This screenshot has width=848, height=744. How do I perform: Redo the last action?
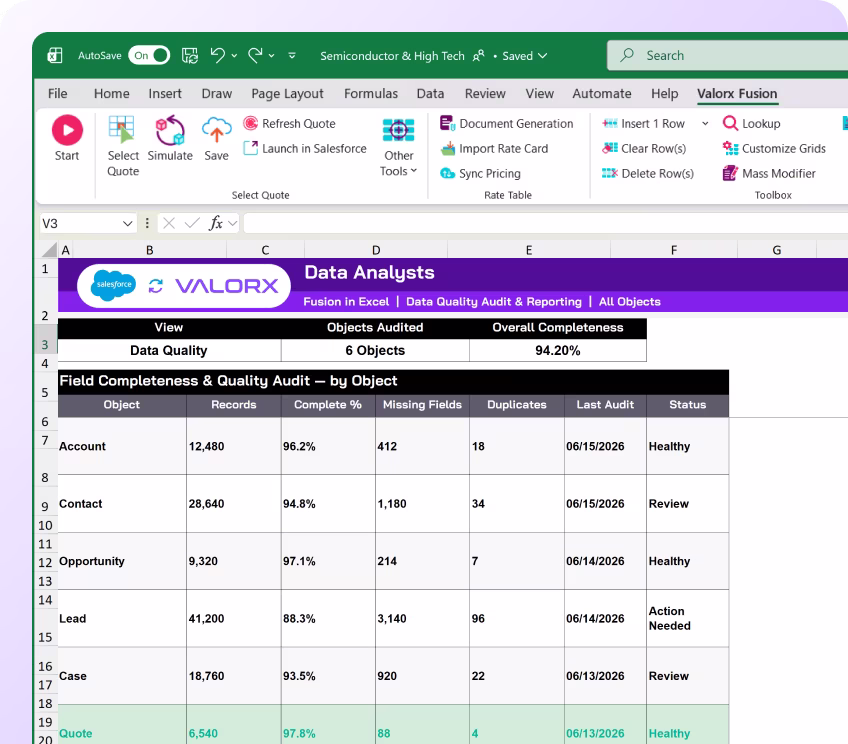point(255,55)
